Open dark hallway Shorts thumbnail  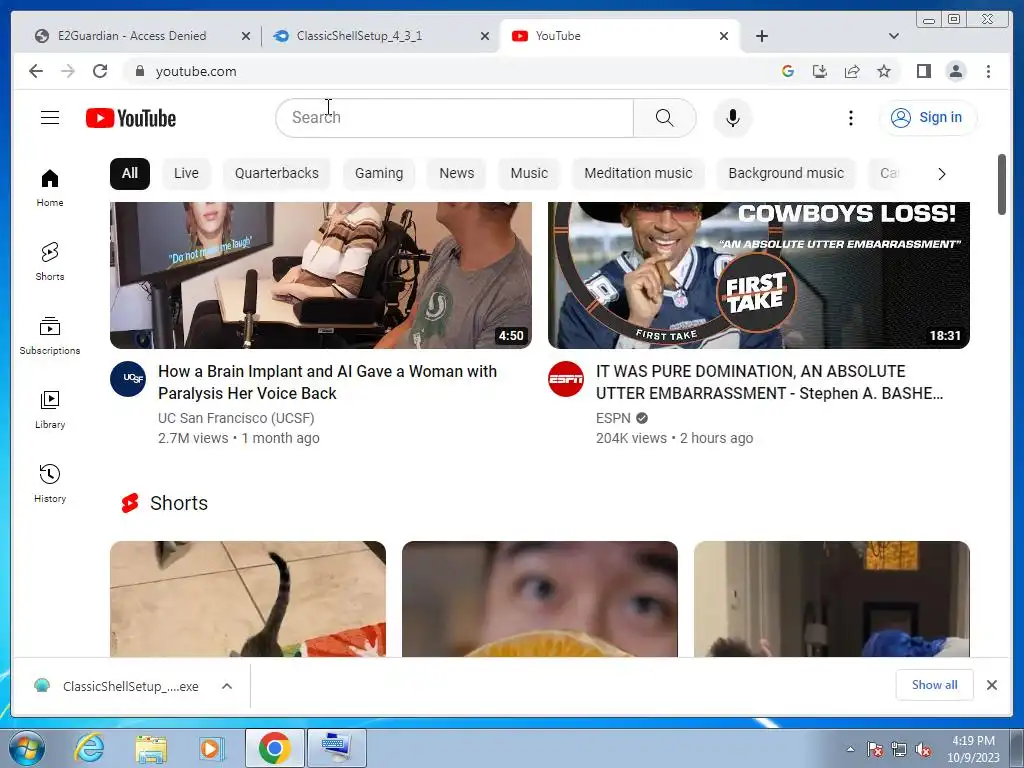point(831,599)
